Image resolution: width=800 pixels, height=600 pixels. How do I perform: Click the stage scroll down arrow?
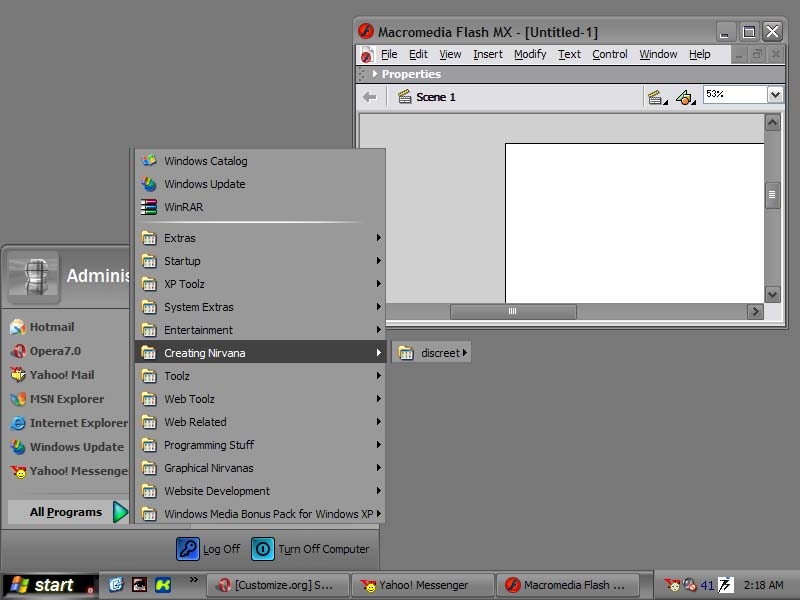772,294
